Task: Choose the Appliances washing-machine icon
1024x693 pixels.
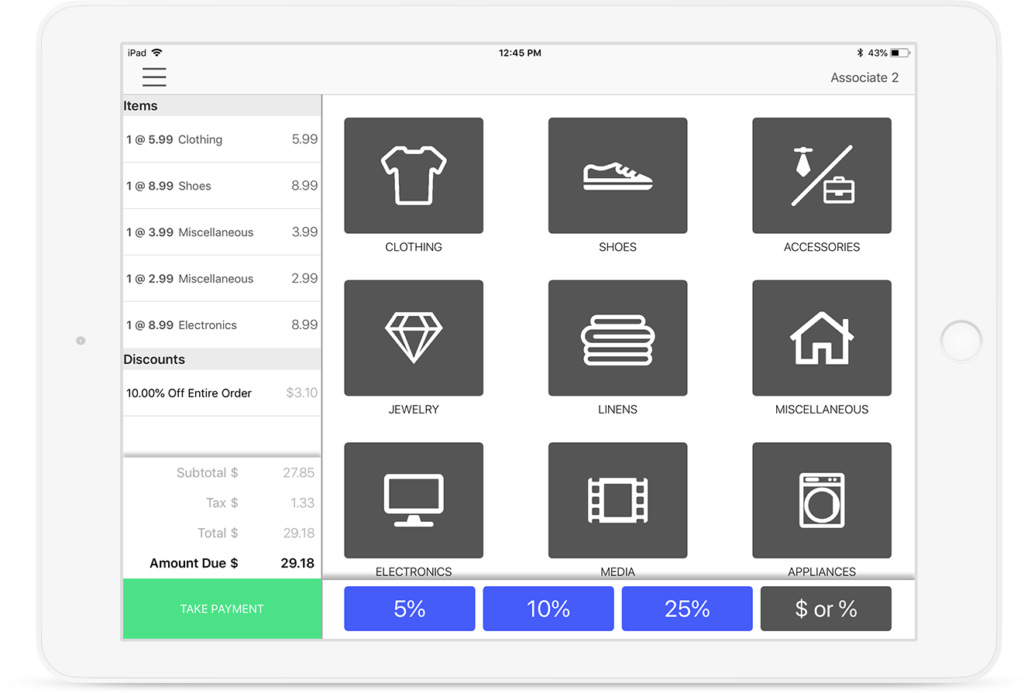Action: [x=821, y=499]
